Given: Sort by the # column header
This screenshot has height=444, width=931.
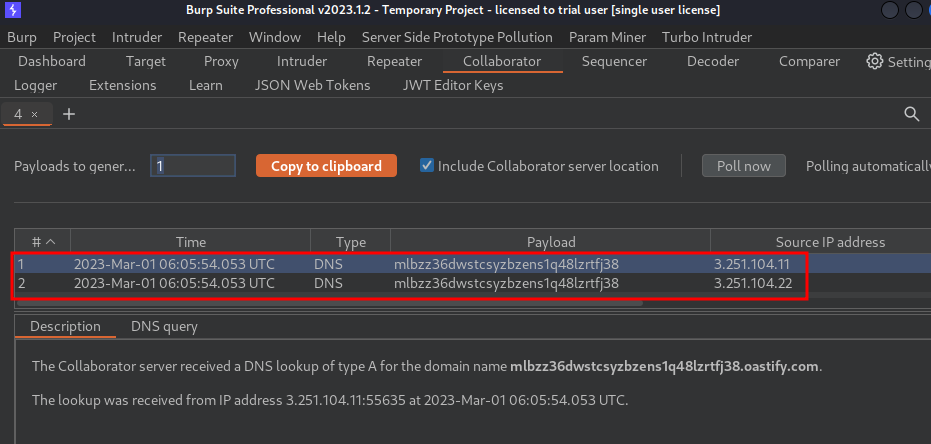Looking at the screenshot, I should click(42, 242).
